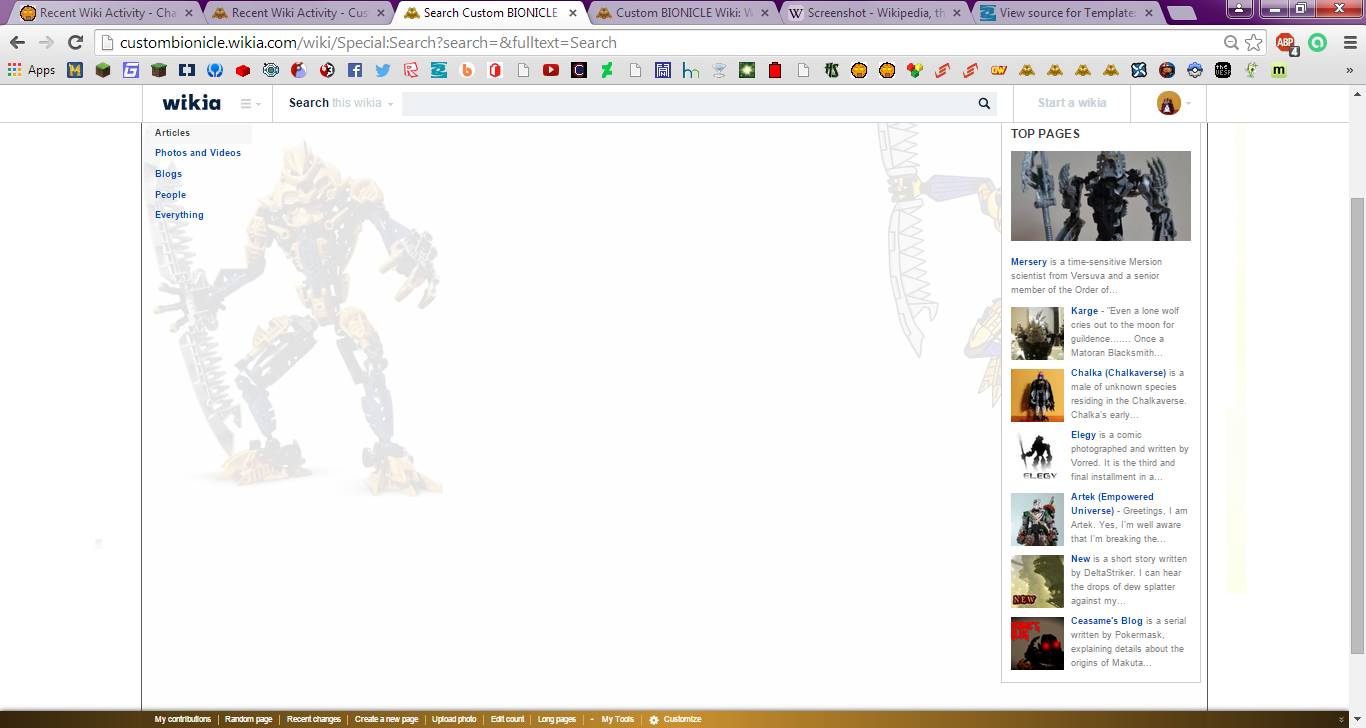
Task: Open the zoom magnifier icon in address bar
Action: coord(1231,43)
